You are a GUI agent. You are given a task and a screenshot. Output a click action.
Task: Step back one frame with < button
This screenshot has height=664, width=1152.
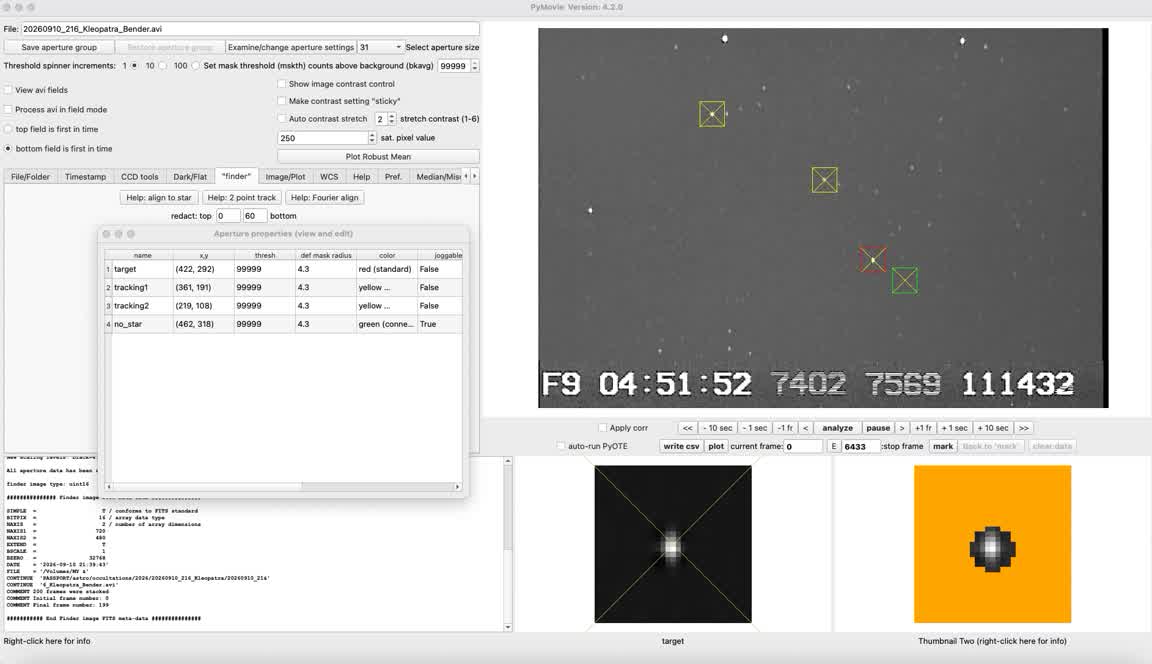click(805, 428)
